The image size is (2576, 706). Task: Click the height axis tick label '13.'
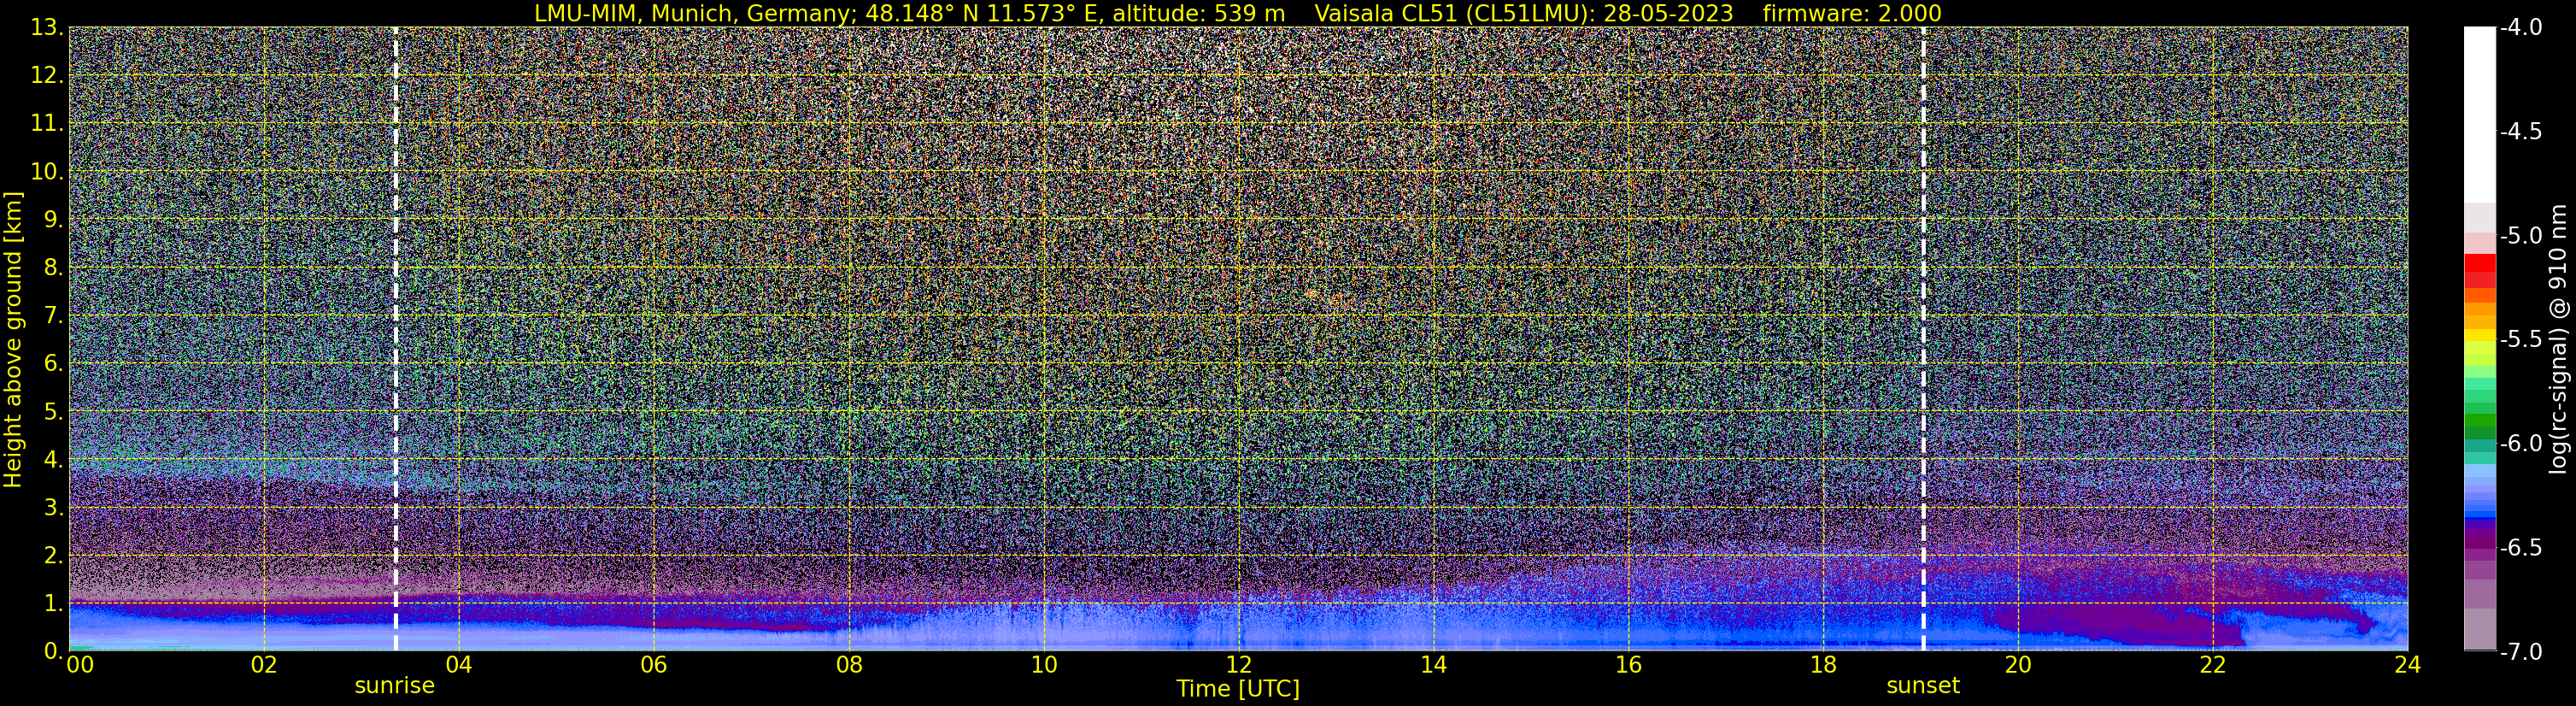tap(47, 27)
